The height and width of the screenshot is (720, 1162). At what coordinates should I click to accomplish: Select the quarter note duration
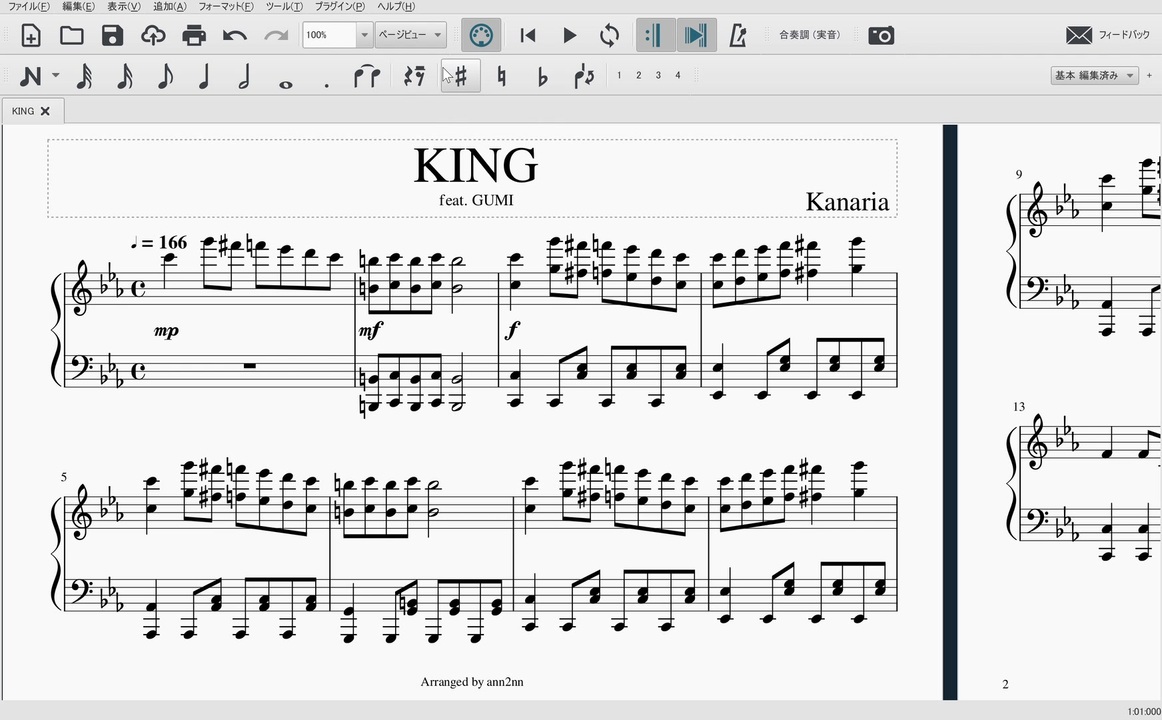[x=205, y=76]
